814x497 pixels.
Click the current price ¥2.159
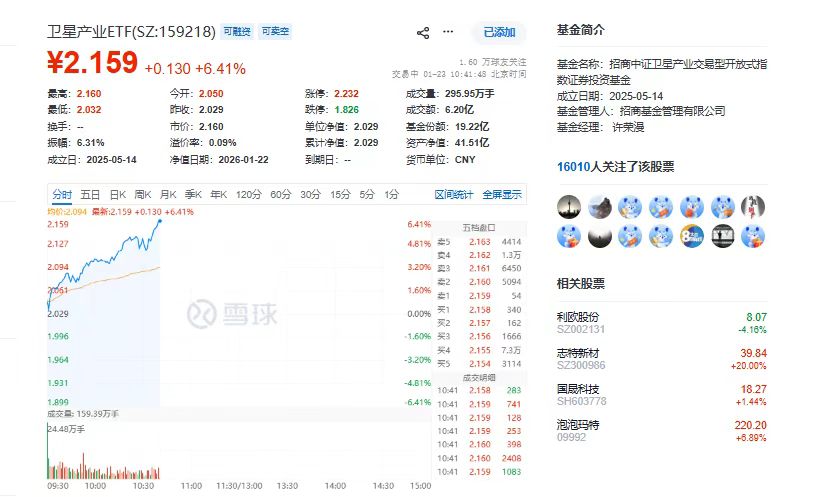pyautogui.click(x=92, y=63)
